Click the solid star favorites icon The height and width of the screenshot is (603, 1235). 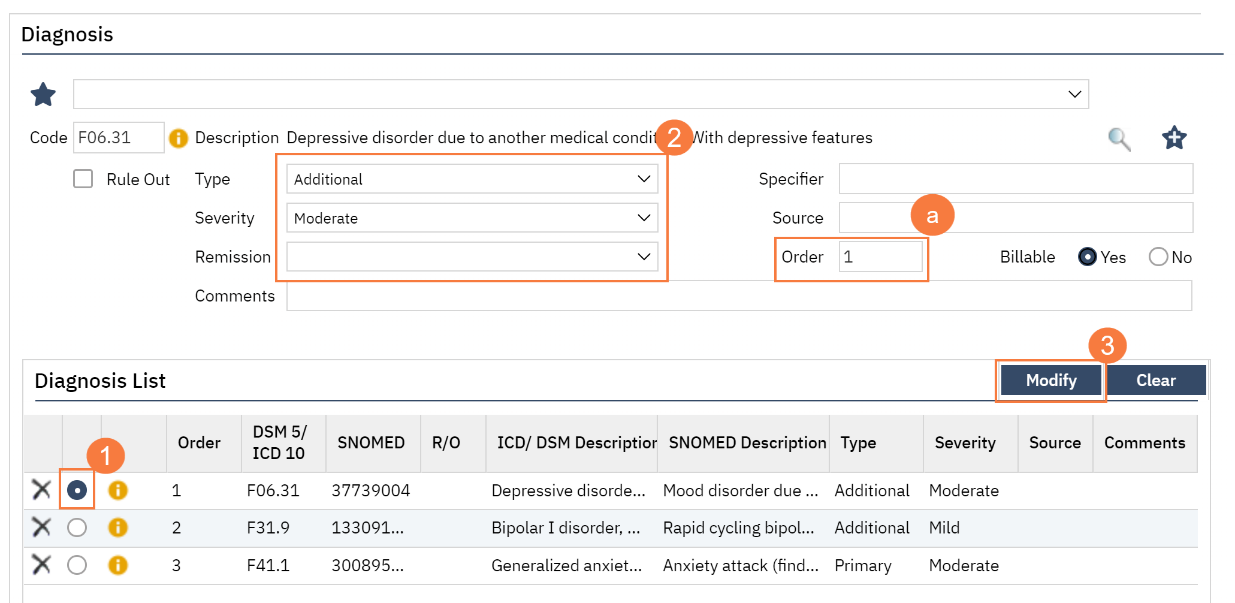click(x=43, y=95)
